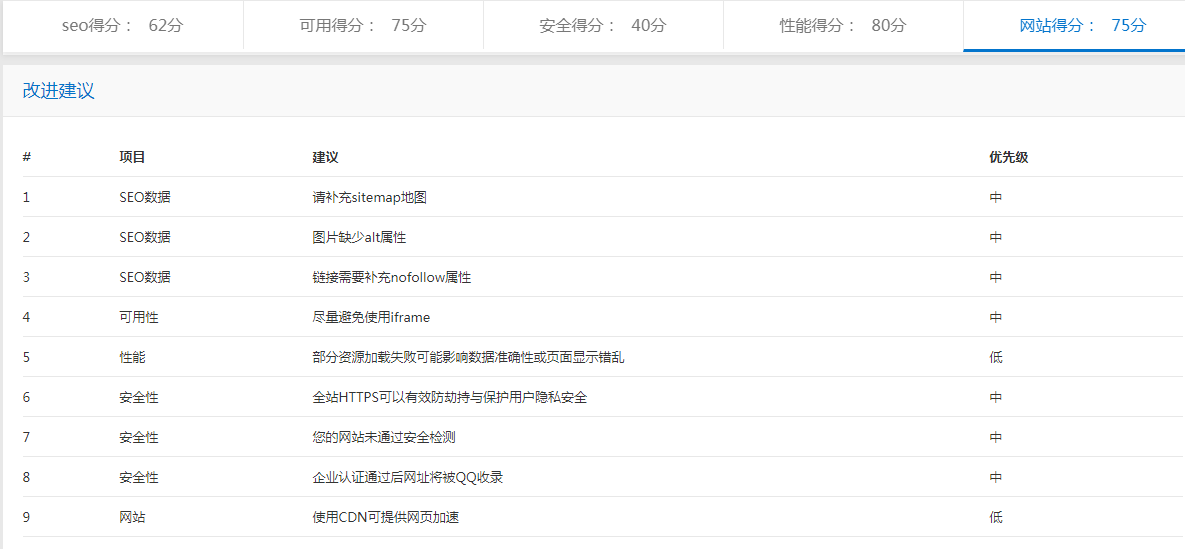Viewport: 1185px width, 549px height.
Task: Click the 优先级 column header
Action: point(1008,158)
